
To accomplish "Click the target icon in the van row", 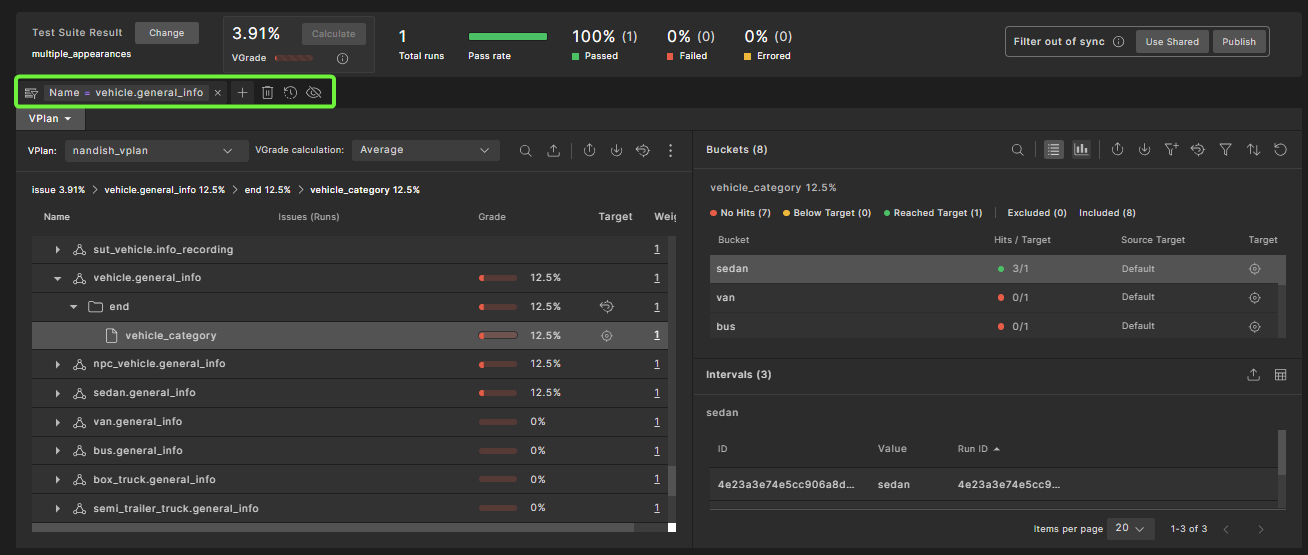I will [1254, 298].
